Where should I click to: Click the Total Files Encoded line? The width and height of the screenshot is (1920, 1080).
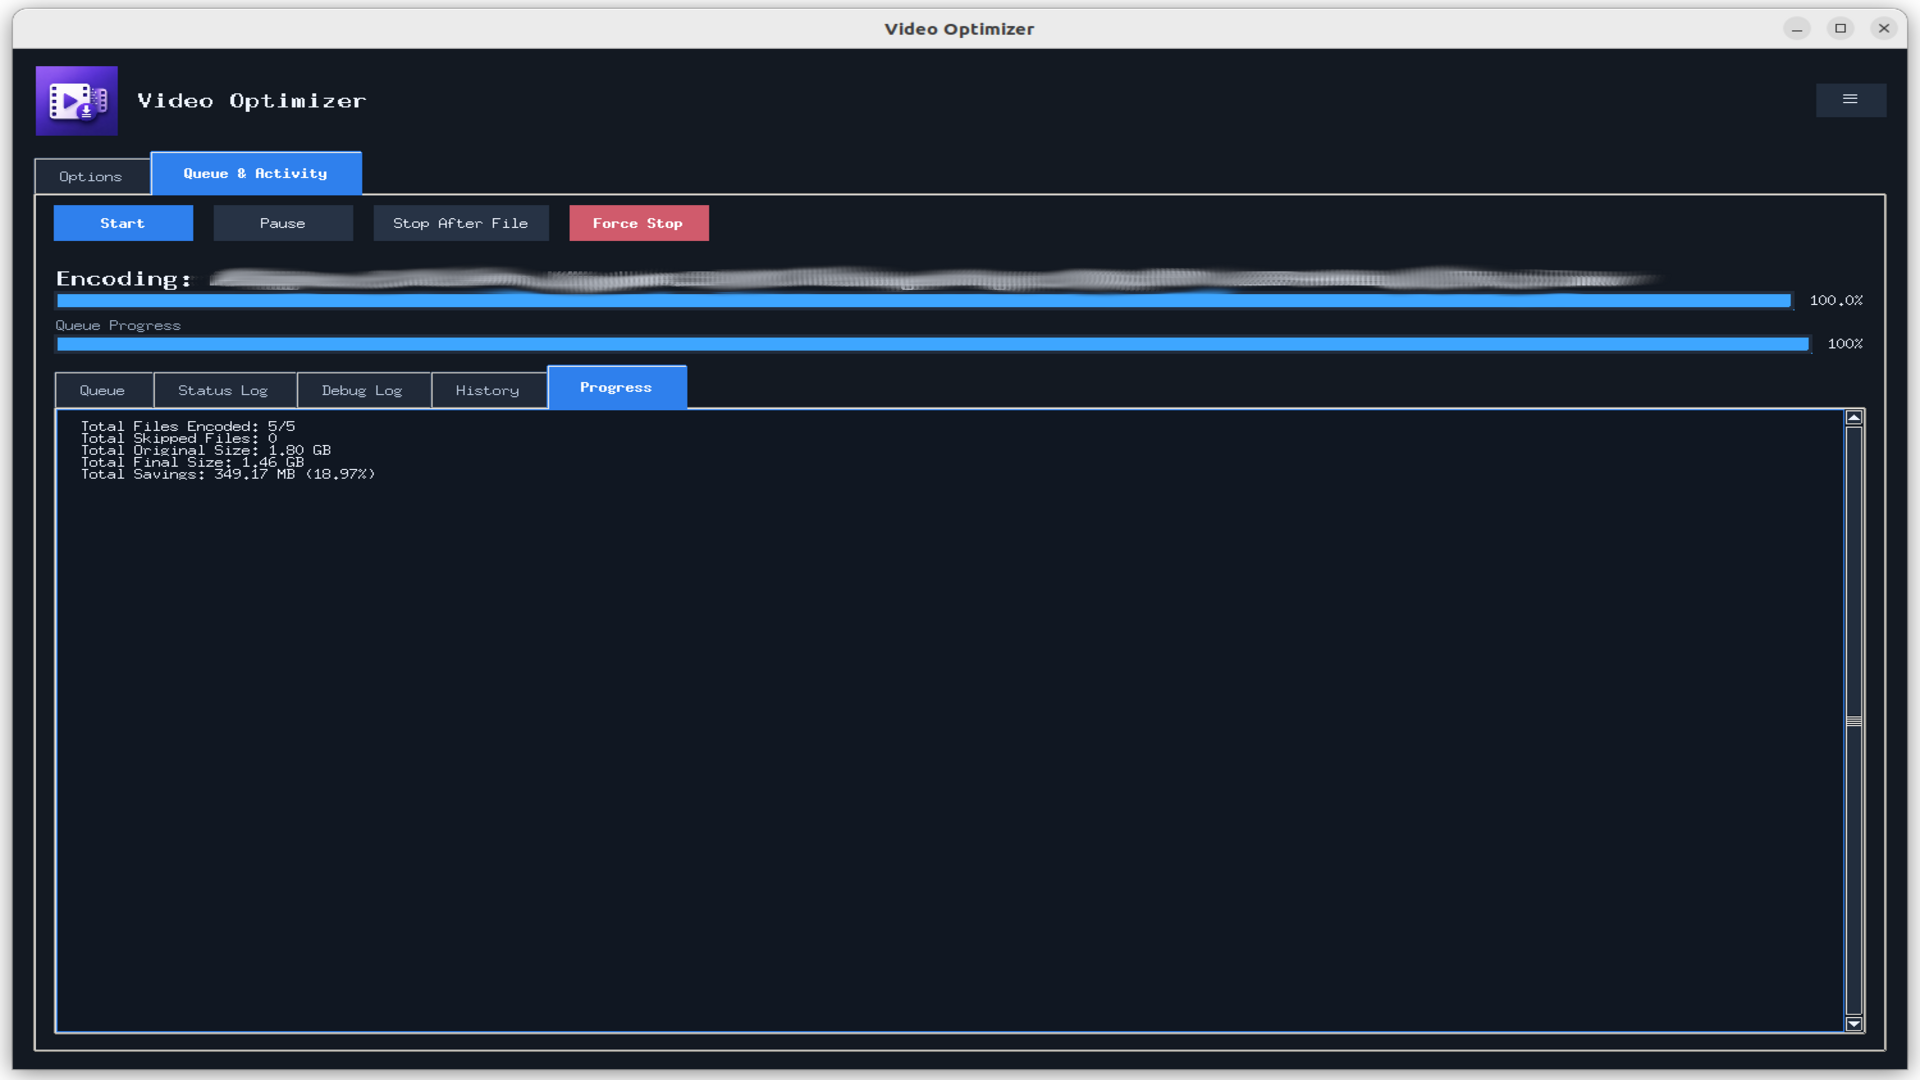188,427
